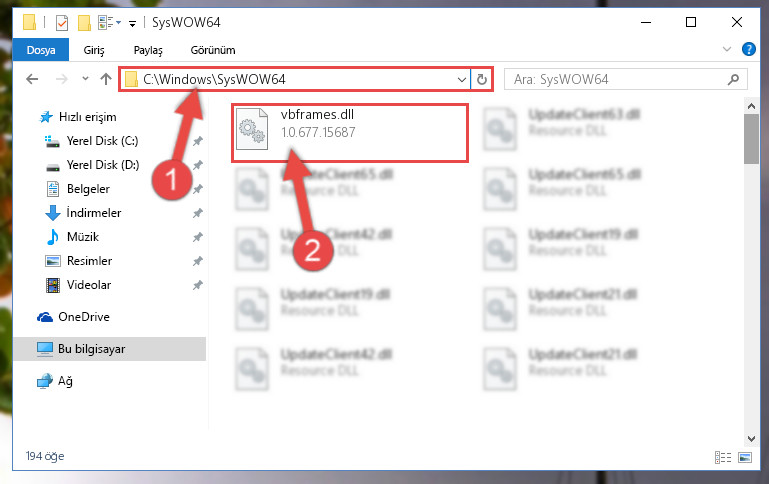Go up one folder with the up arrow

[106, 79]
